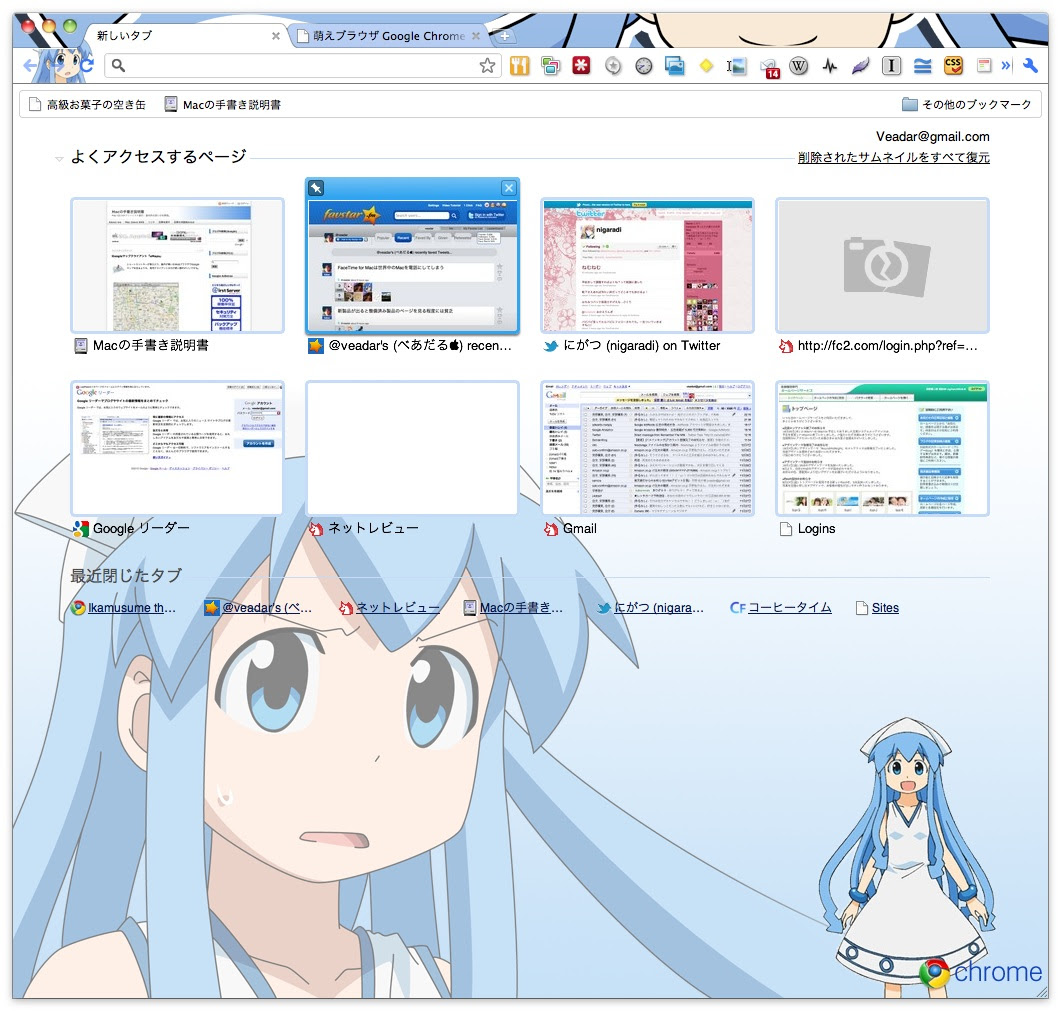Click the CSS validator extension icon
This screenshot has width=1061, height=1011.
[x=953, y=66]
